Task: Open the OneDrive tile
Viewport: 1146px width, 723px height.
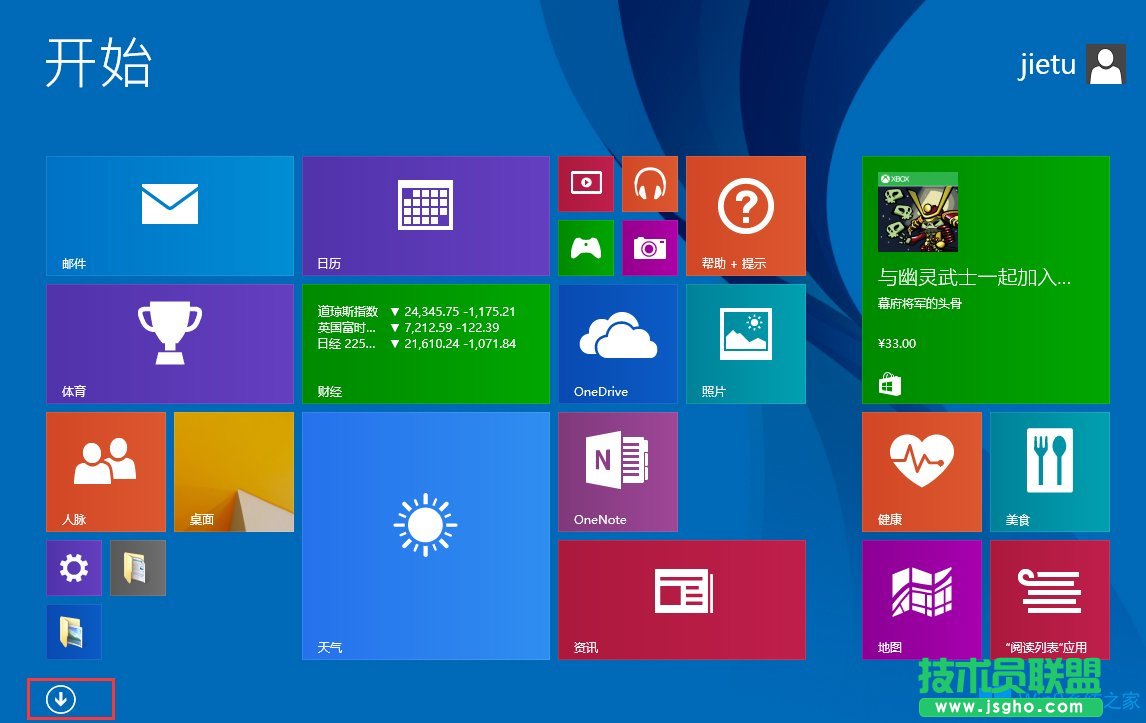Action: (617, 343)
